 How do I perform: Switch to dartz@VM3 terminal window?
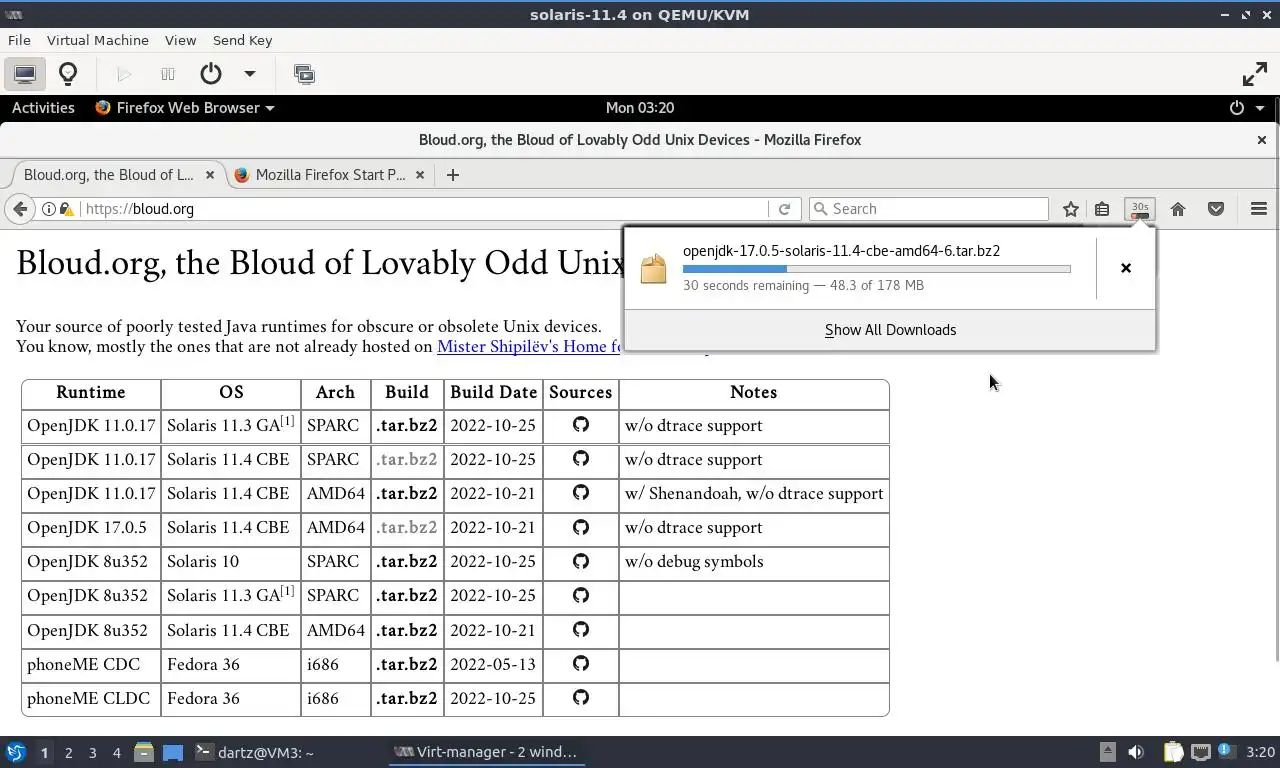pos(254,752)
